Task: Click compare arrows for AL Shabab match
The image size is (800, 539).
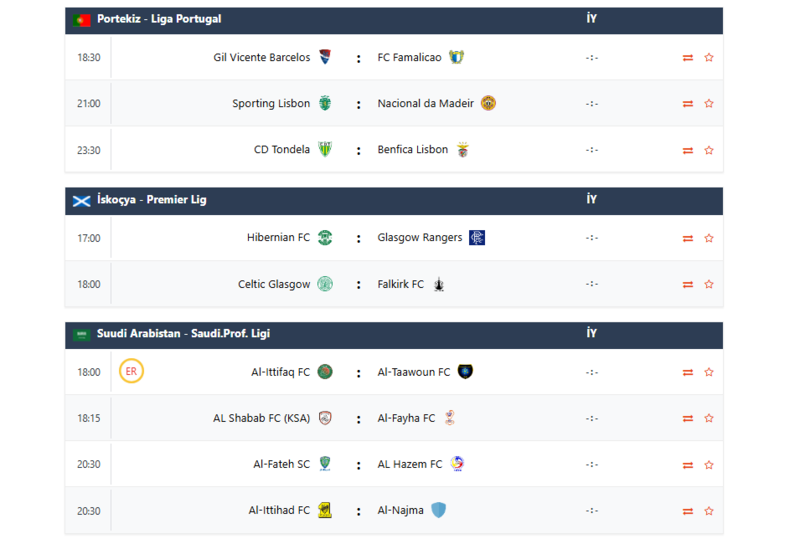Action: click(688, 418)
